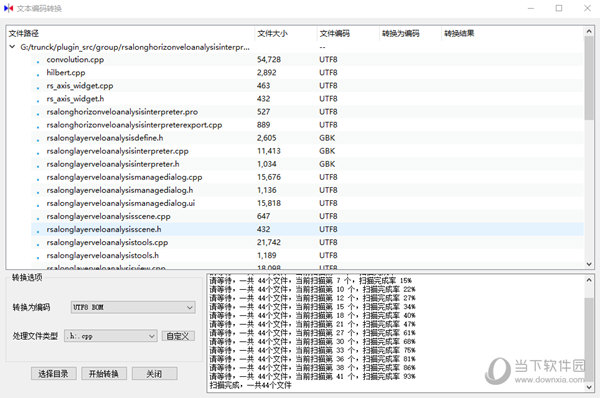
Task: Open the 处理文件类型 file type dropdown
Action: [x=111, y=336]
